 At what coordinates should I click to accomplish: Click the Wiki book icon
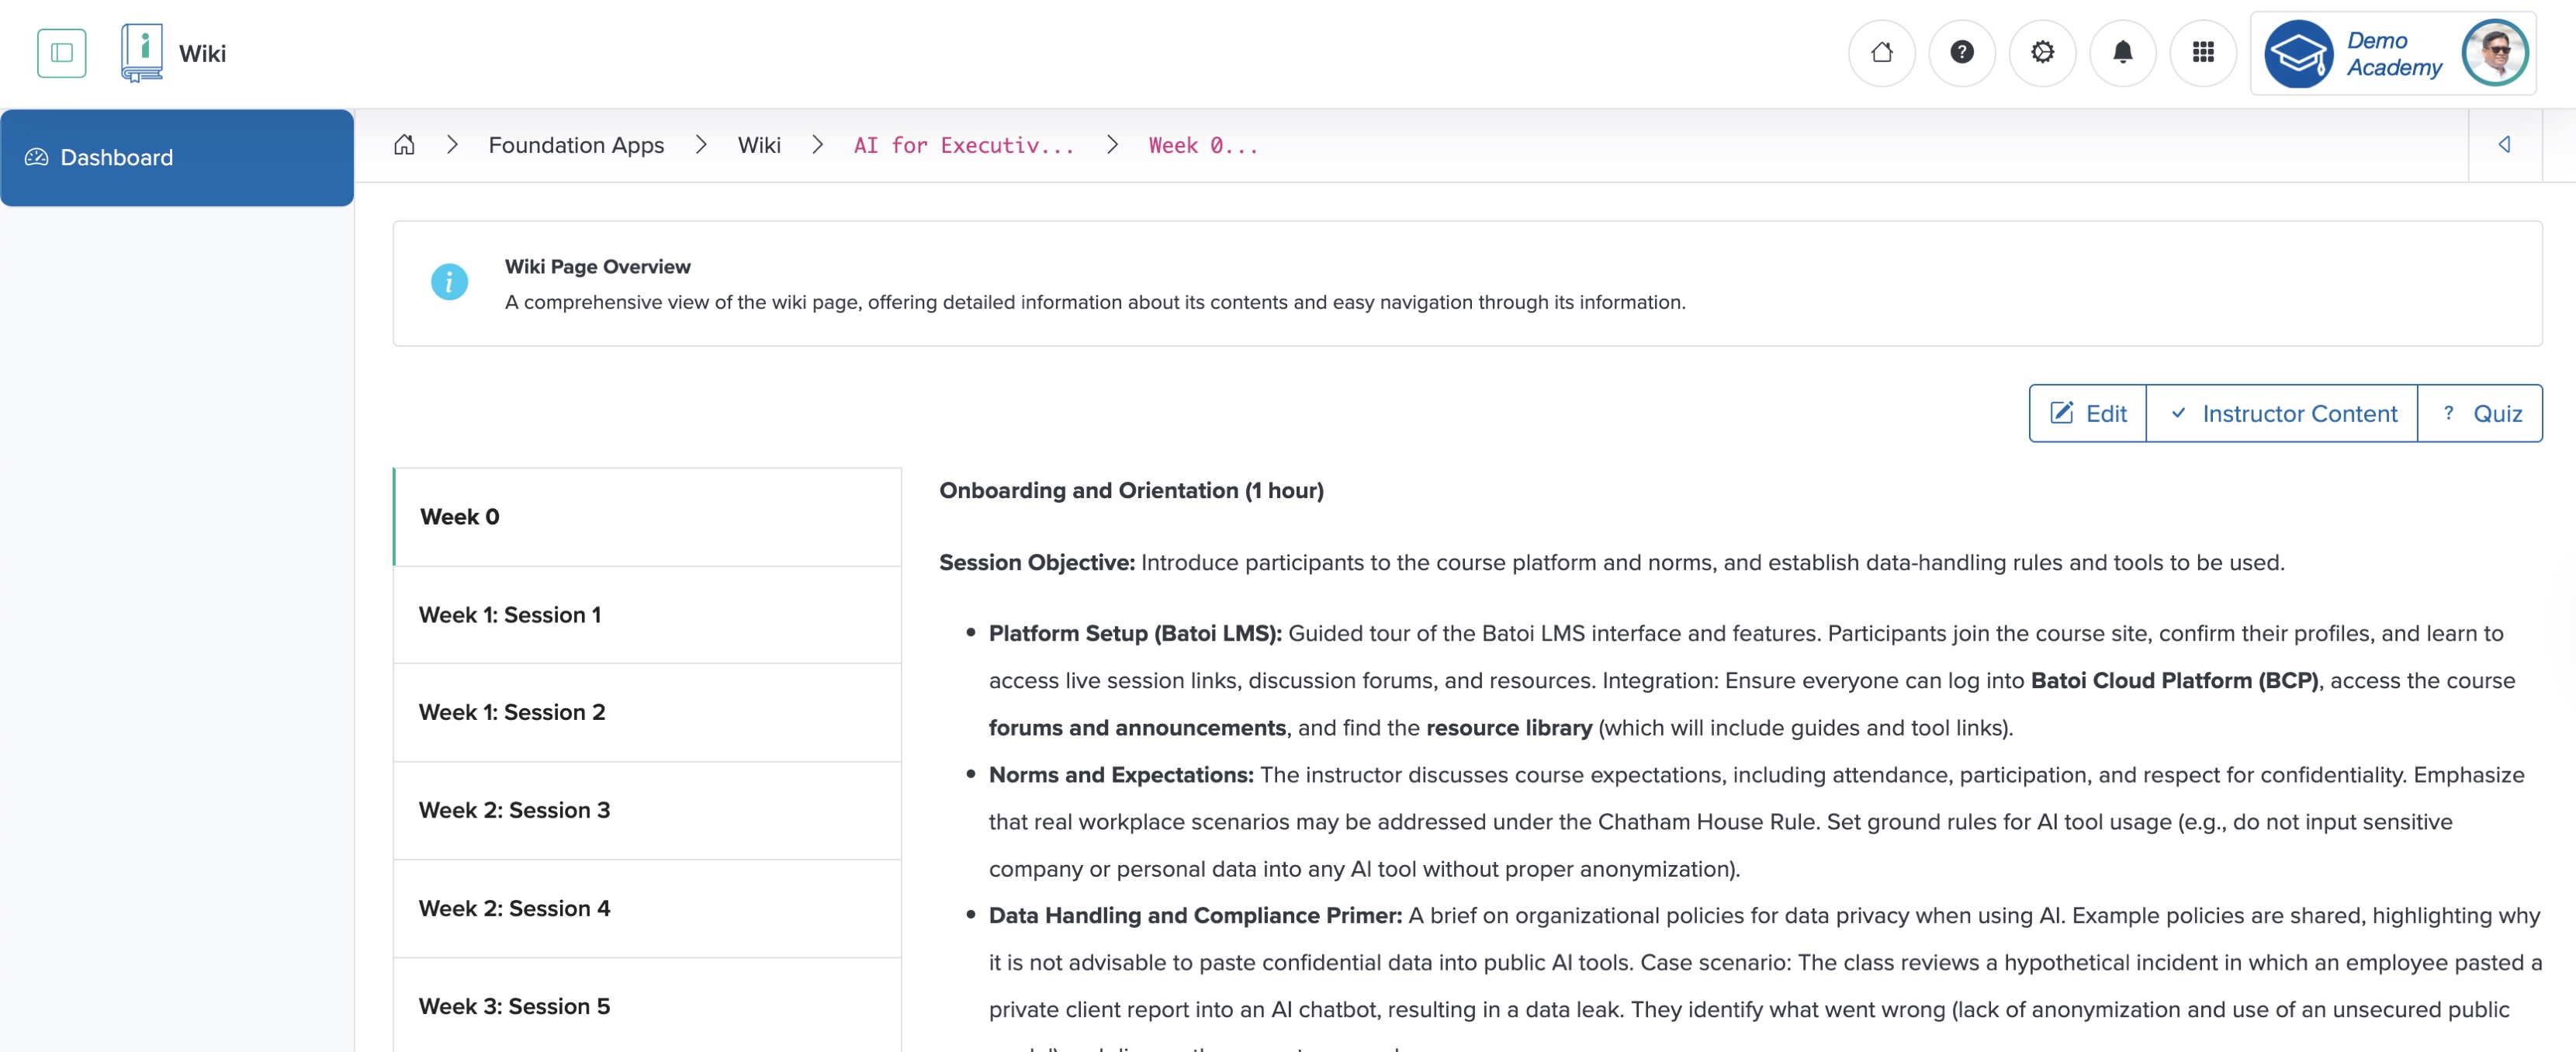141,52
